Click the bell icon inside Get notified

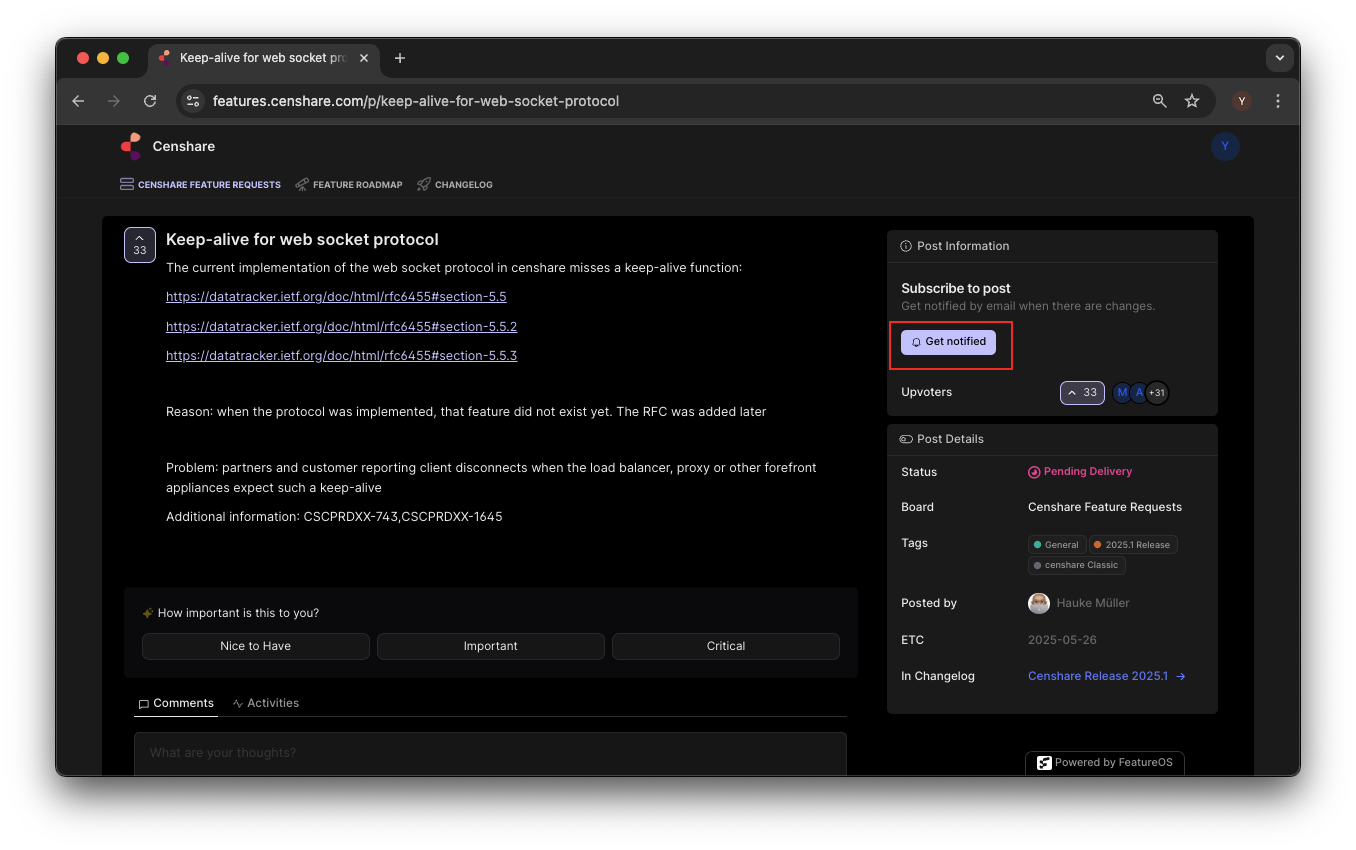[x=915, y=341]
